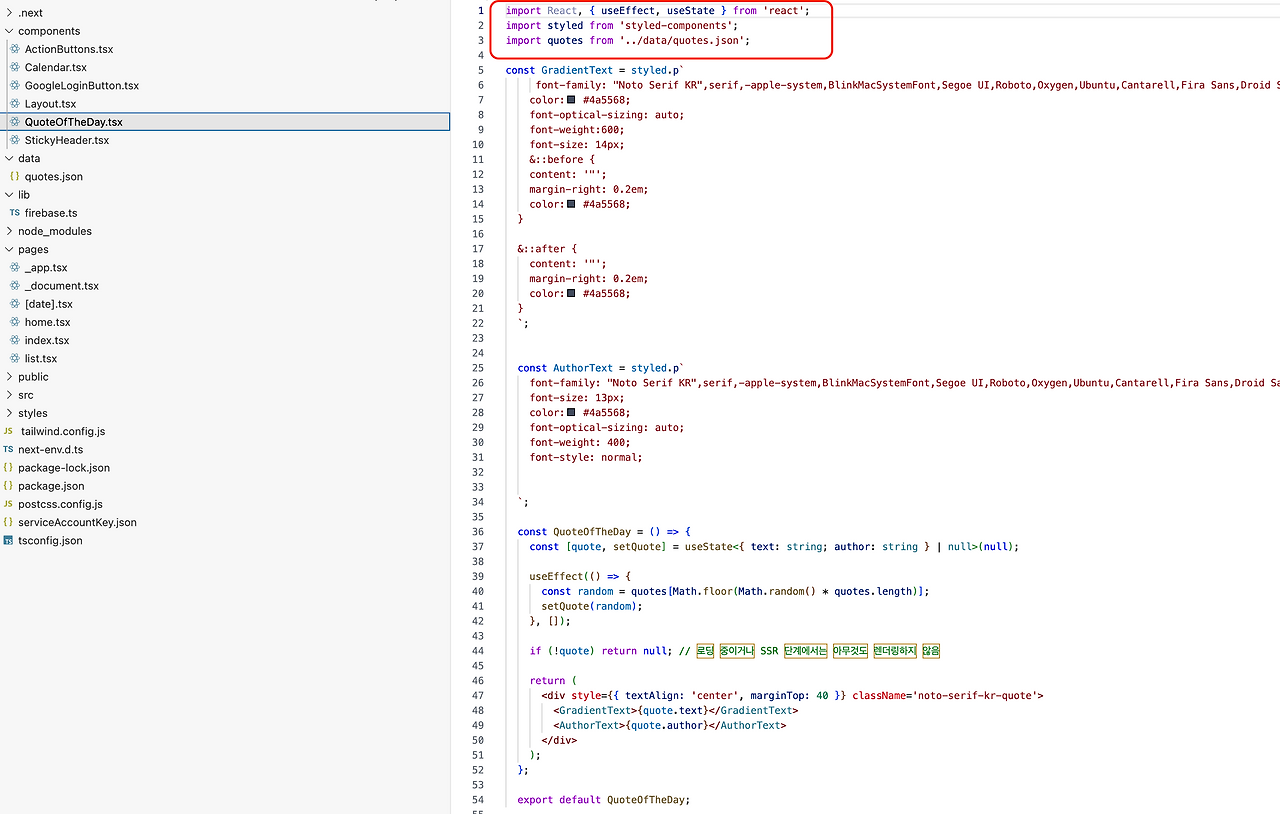Expand the styles folder

click(9, 413)
